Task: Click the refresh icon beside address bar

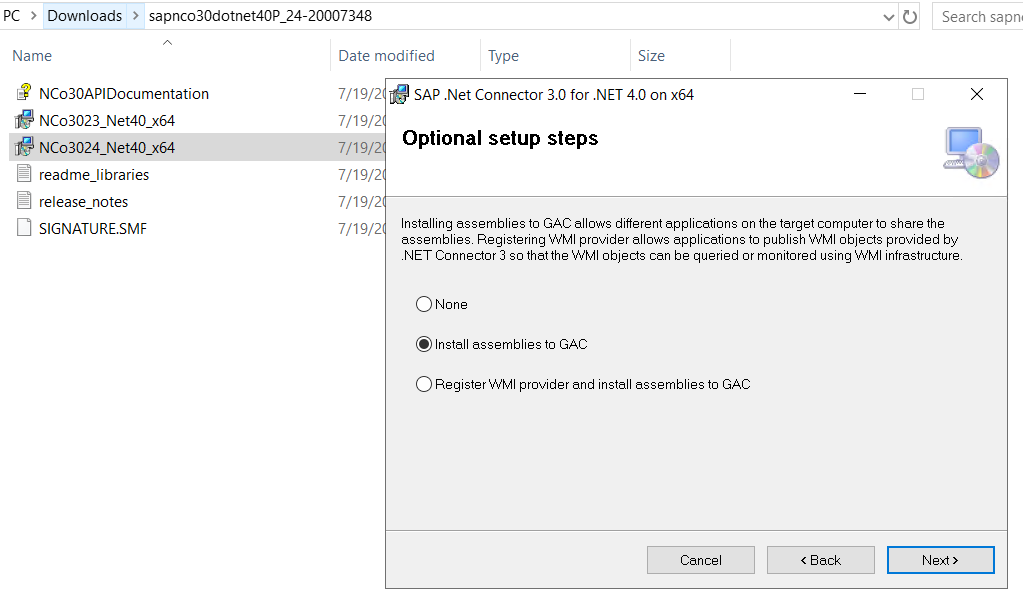Action: (909, 16)
